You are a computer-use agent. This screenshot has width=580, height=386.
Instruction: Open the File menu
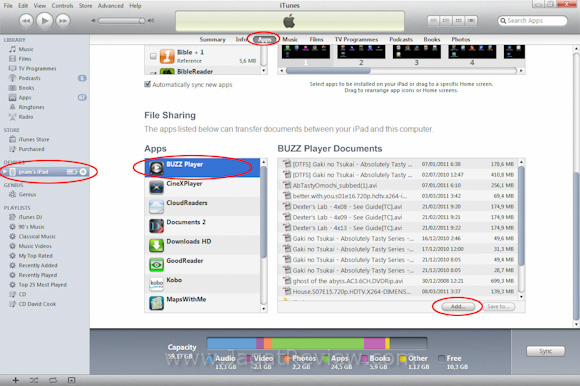click(x=8, y=6)
